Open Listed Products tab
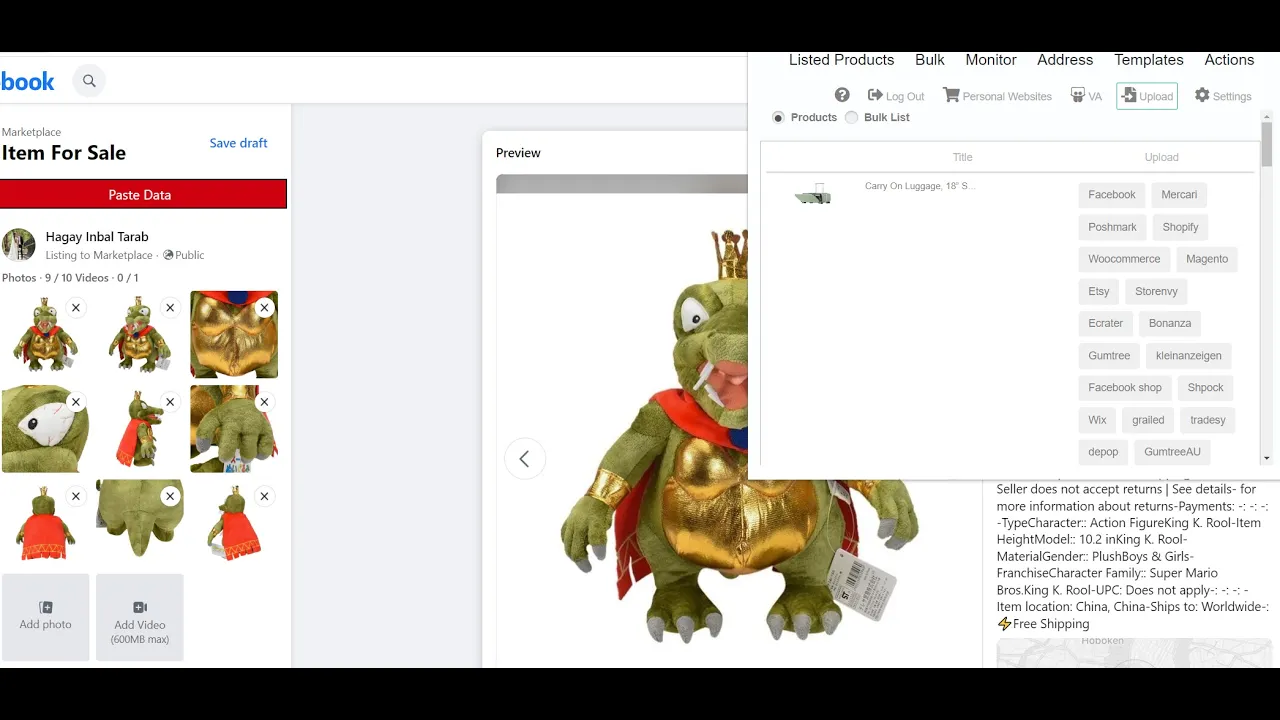 (x=841, y=60)
